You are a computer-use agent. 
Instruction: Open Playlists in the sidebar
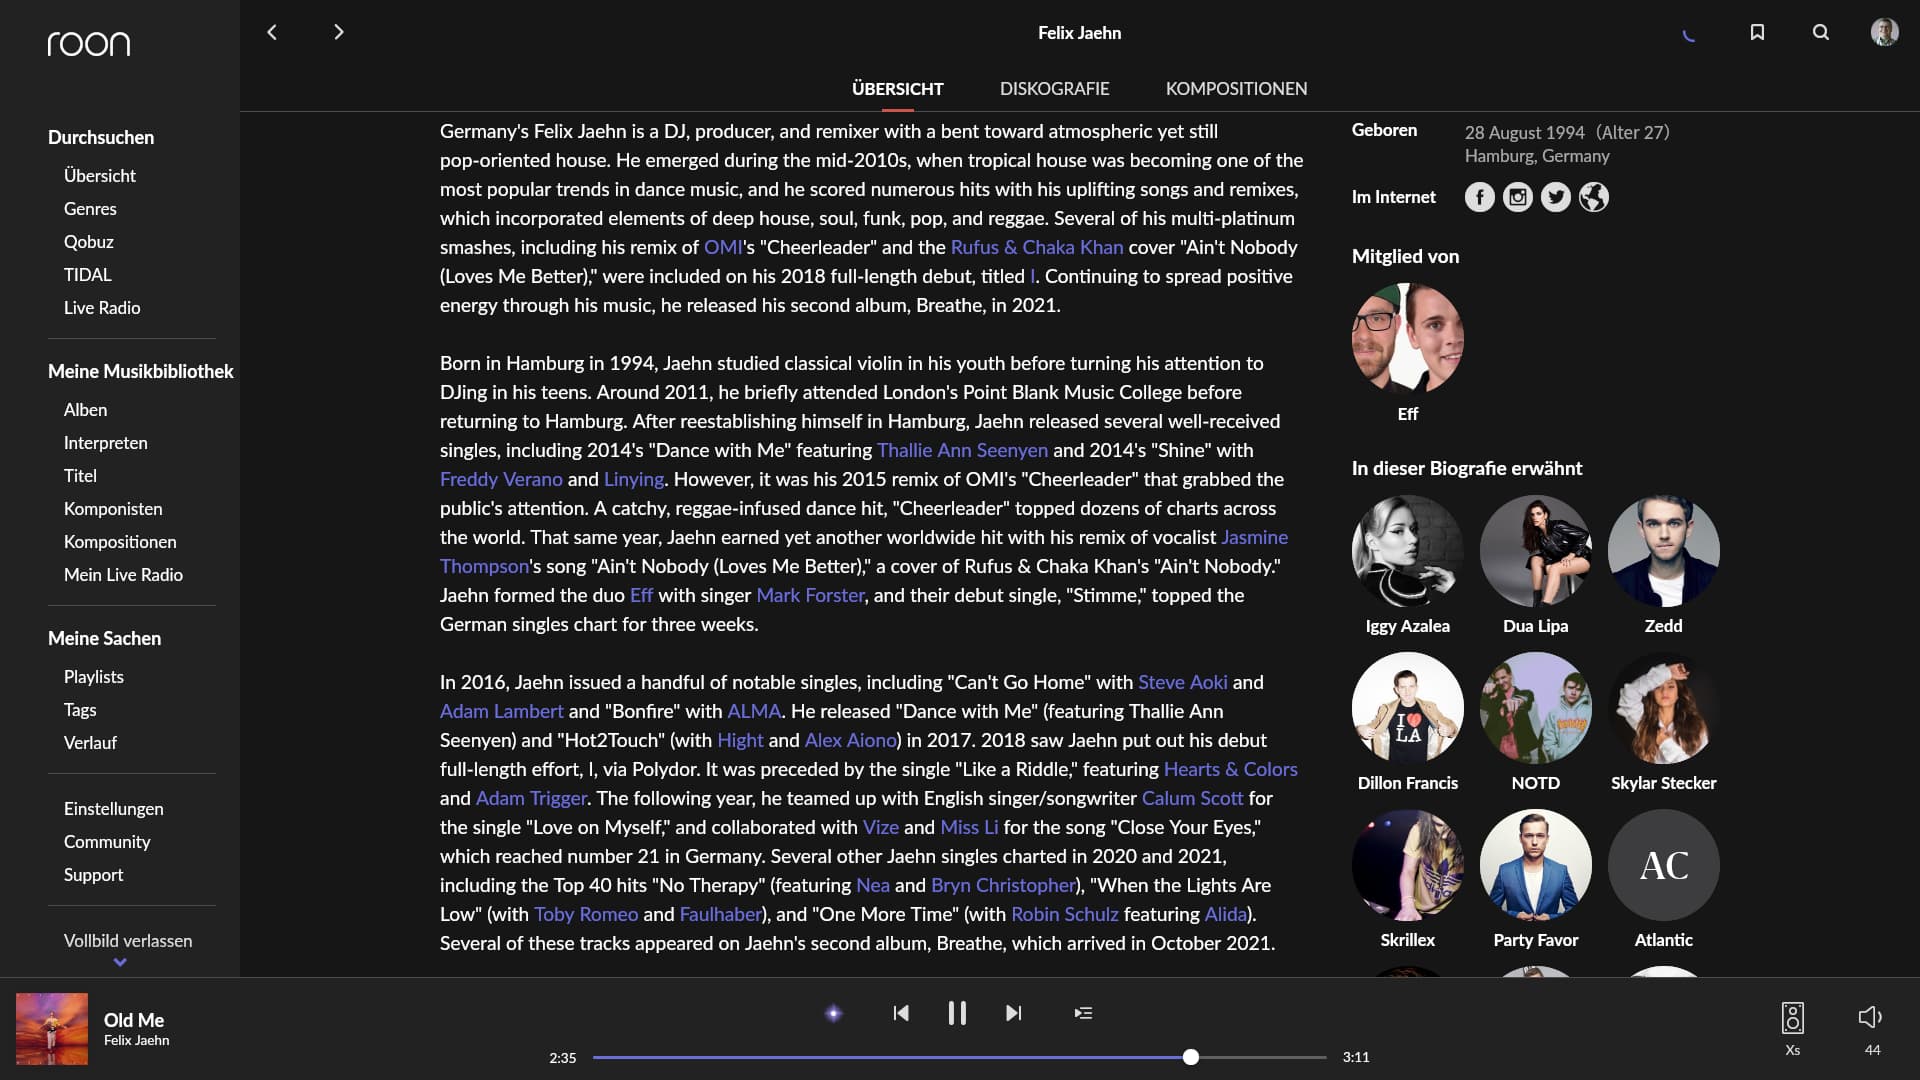coord(94,677)
